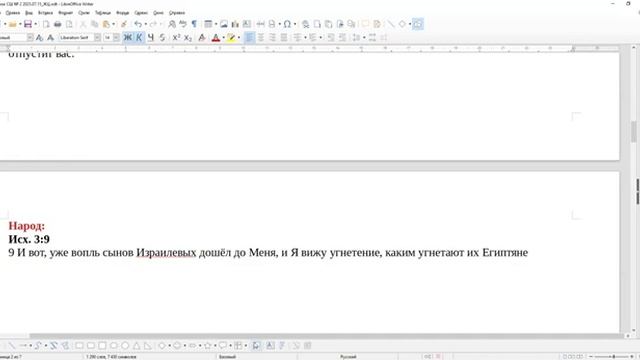Select triangle shape in drawing toolbar
Viewport: 640px width, 360px height.
click(x=136, y=346)
